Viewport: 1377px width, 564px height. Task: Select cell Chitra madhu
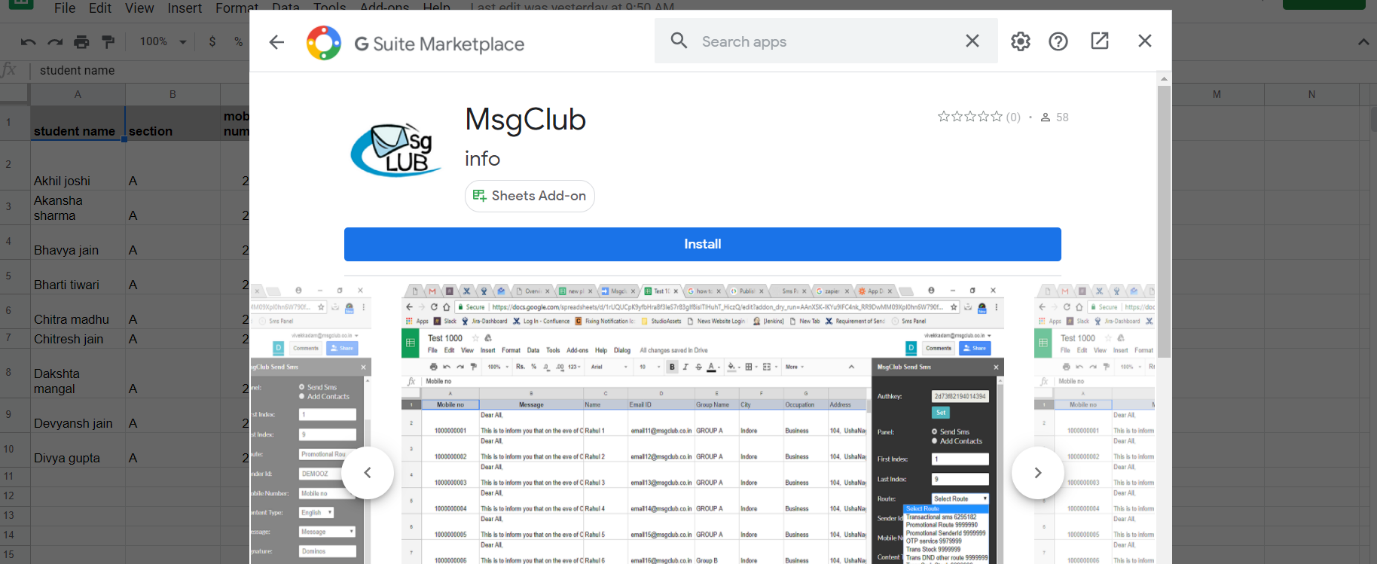(78, 312)
